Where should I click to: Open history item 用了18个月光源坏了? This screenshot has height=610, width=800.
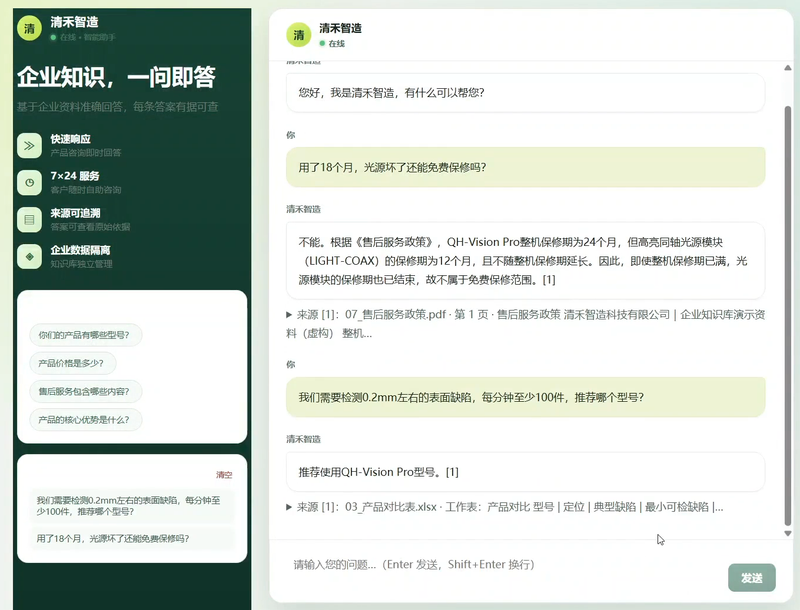[x=132, y=539]
